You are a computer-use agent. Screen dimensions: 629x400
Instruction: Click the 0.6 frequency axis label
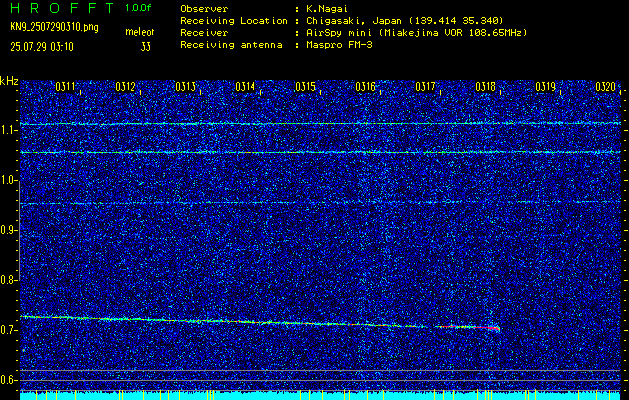(x=9, y=380)
